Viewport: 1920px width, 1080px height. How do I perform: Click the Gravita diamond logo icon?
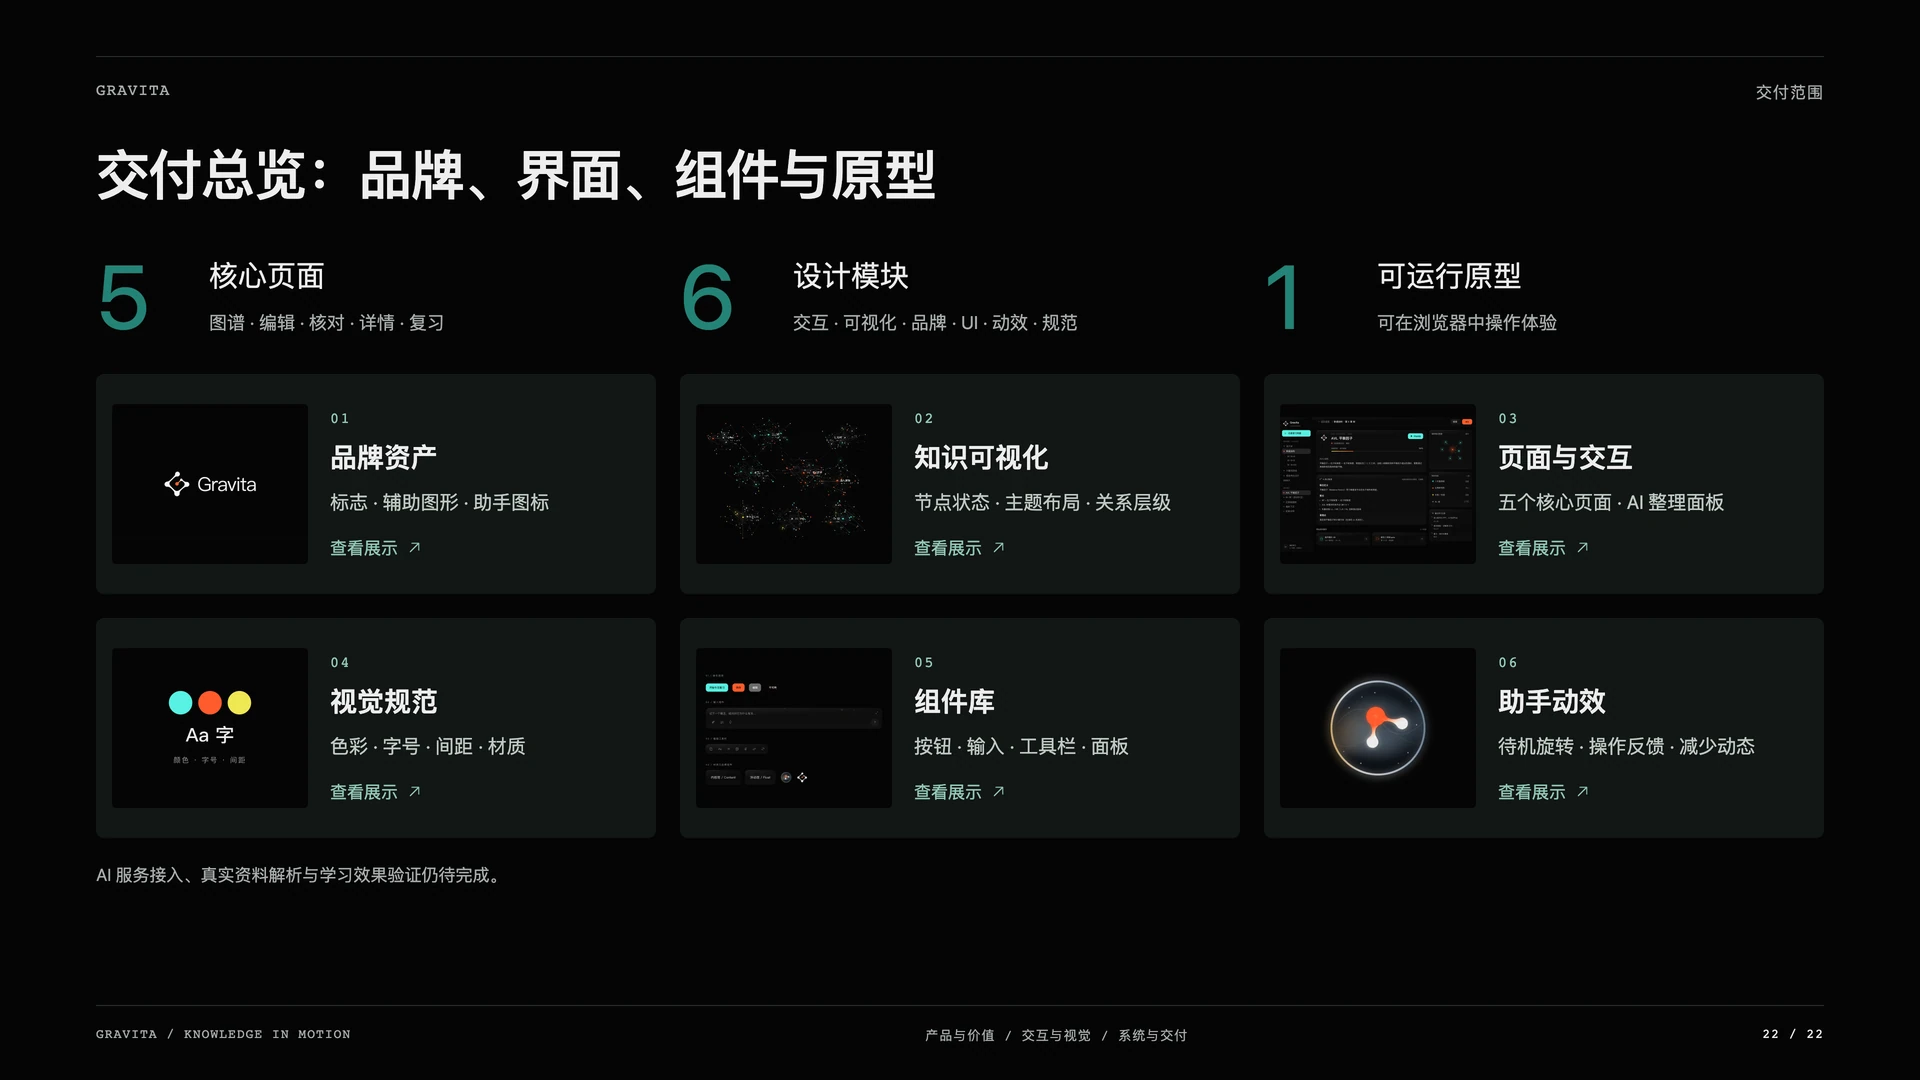(x=177, y=484)
